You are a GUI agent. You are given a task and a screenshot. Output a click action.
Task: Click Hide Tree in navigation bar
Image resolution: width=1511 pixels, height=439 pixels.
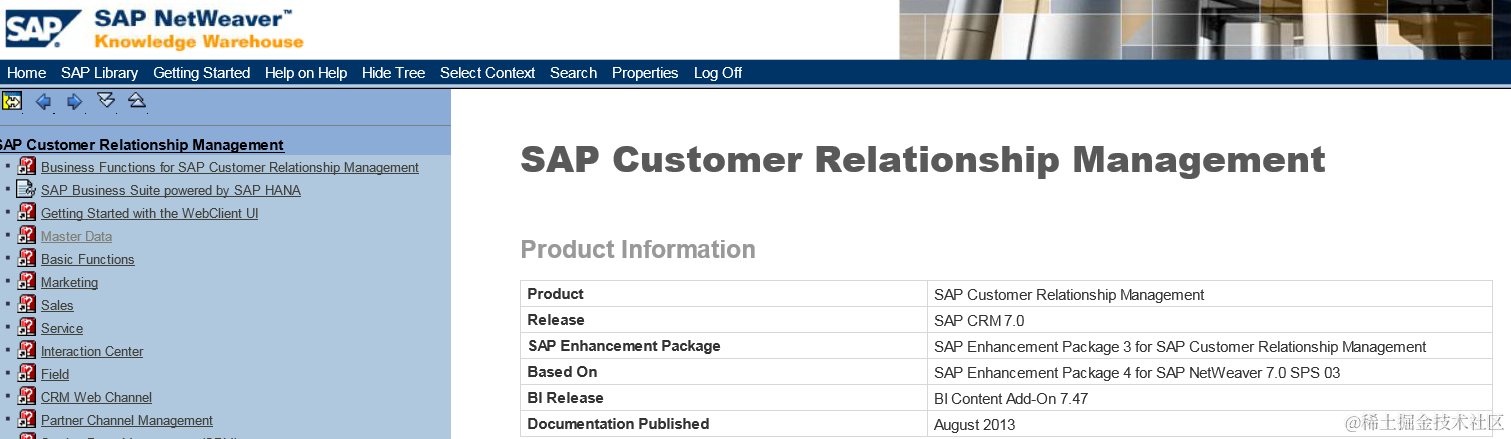[393, 73]
